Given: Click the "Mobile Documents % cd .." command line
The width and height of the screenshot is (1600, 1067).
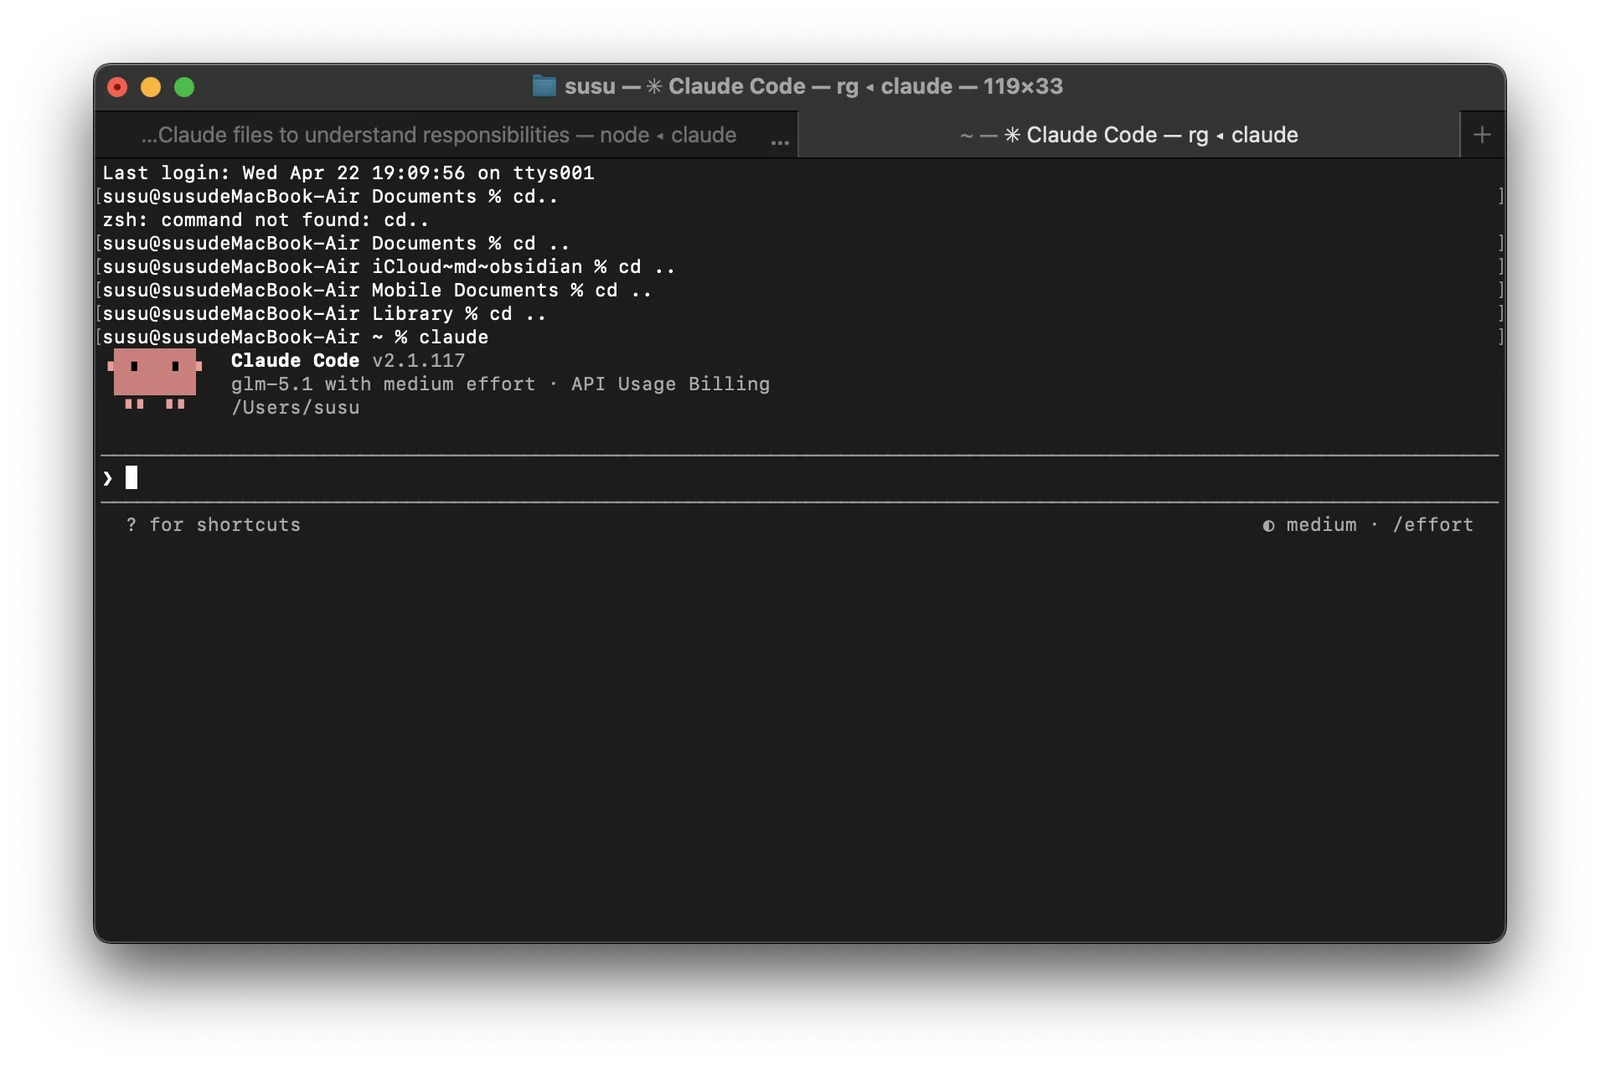Looking at the screenshot, I should (377, 290).
